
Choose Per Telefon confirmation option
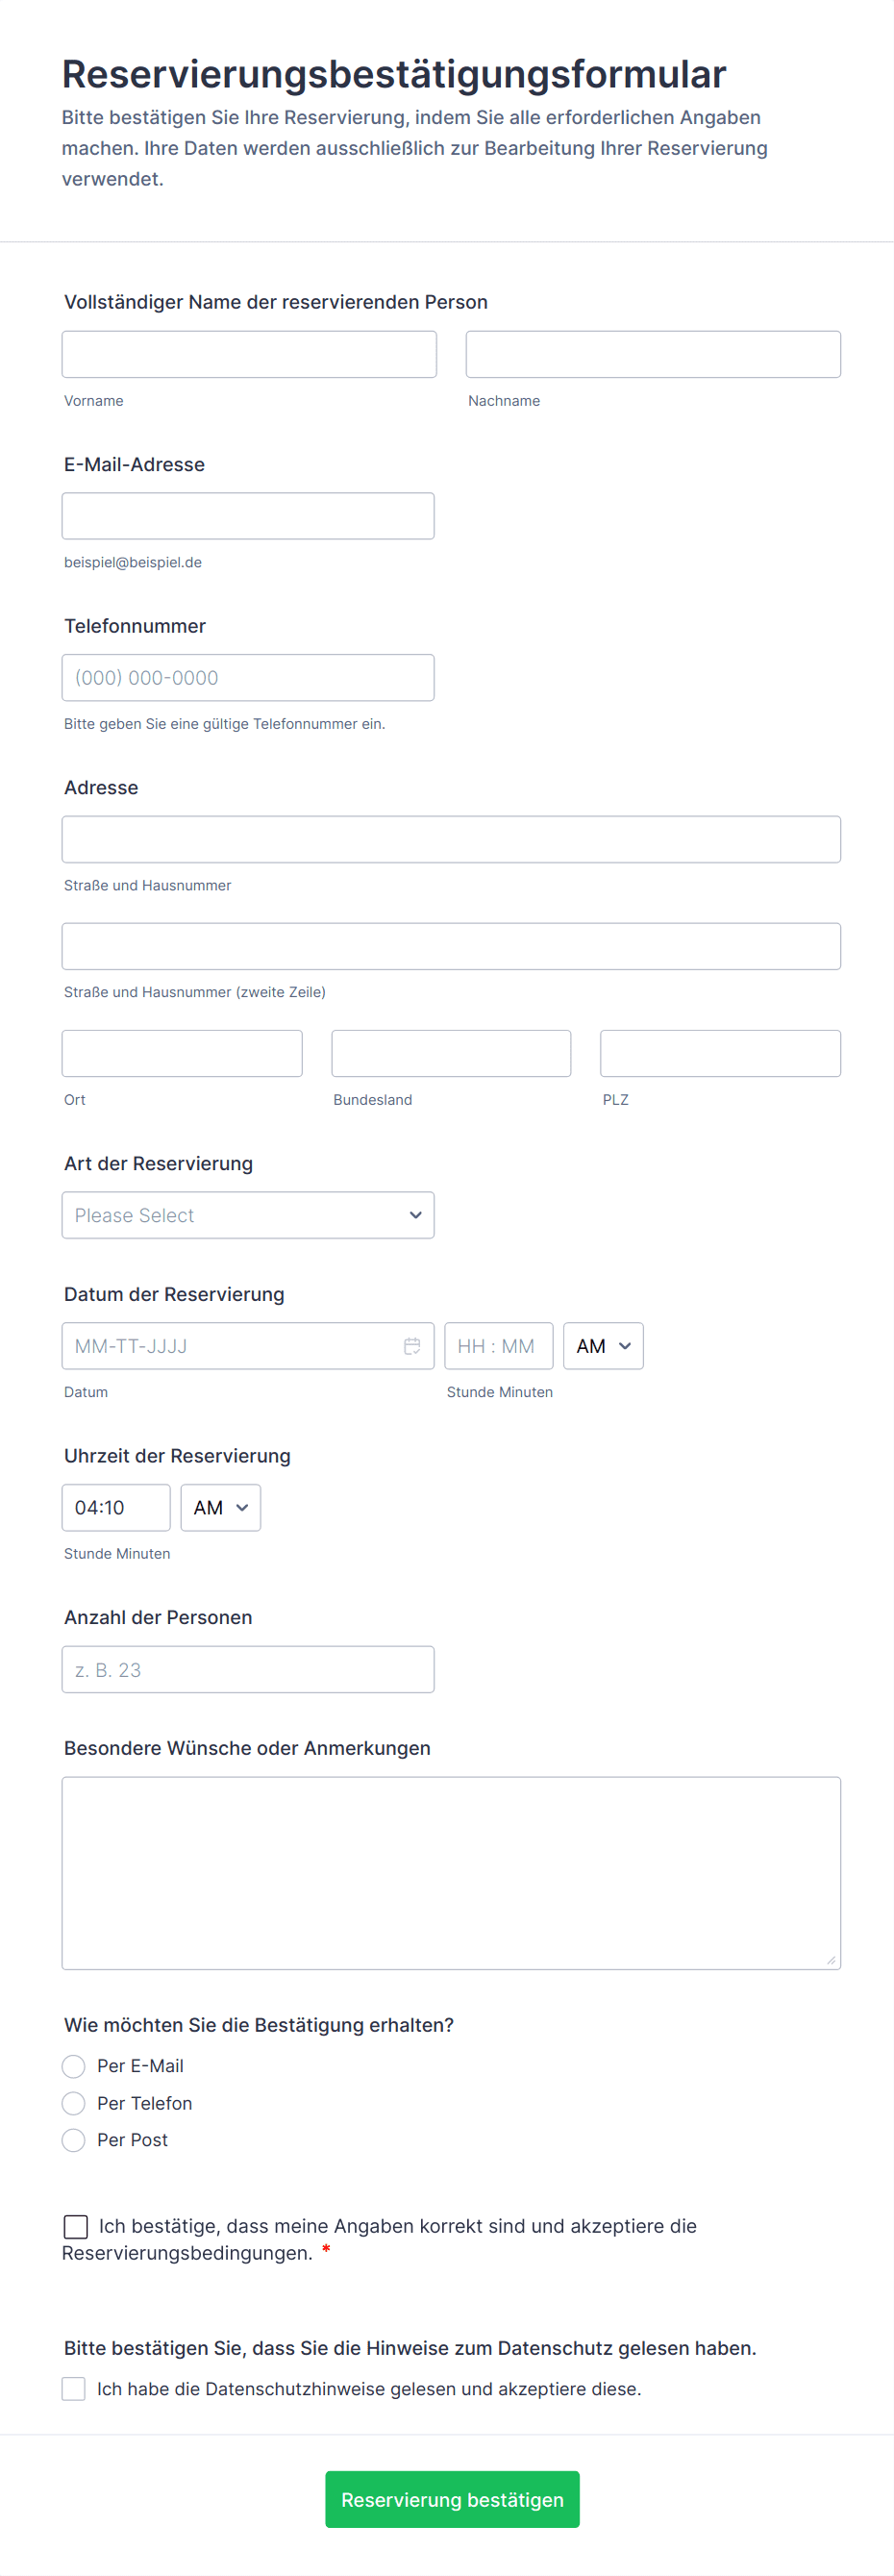[74, 2103]
